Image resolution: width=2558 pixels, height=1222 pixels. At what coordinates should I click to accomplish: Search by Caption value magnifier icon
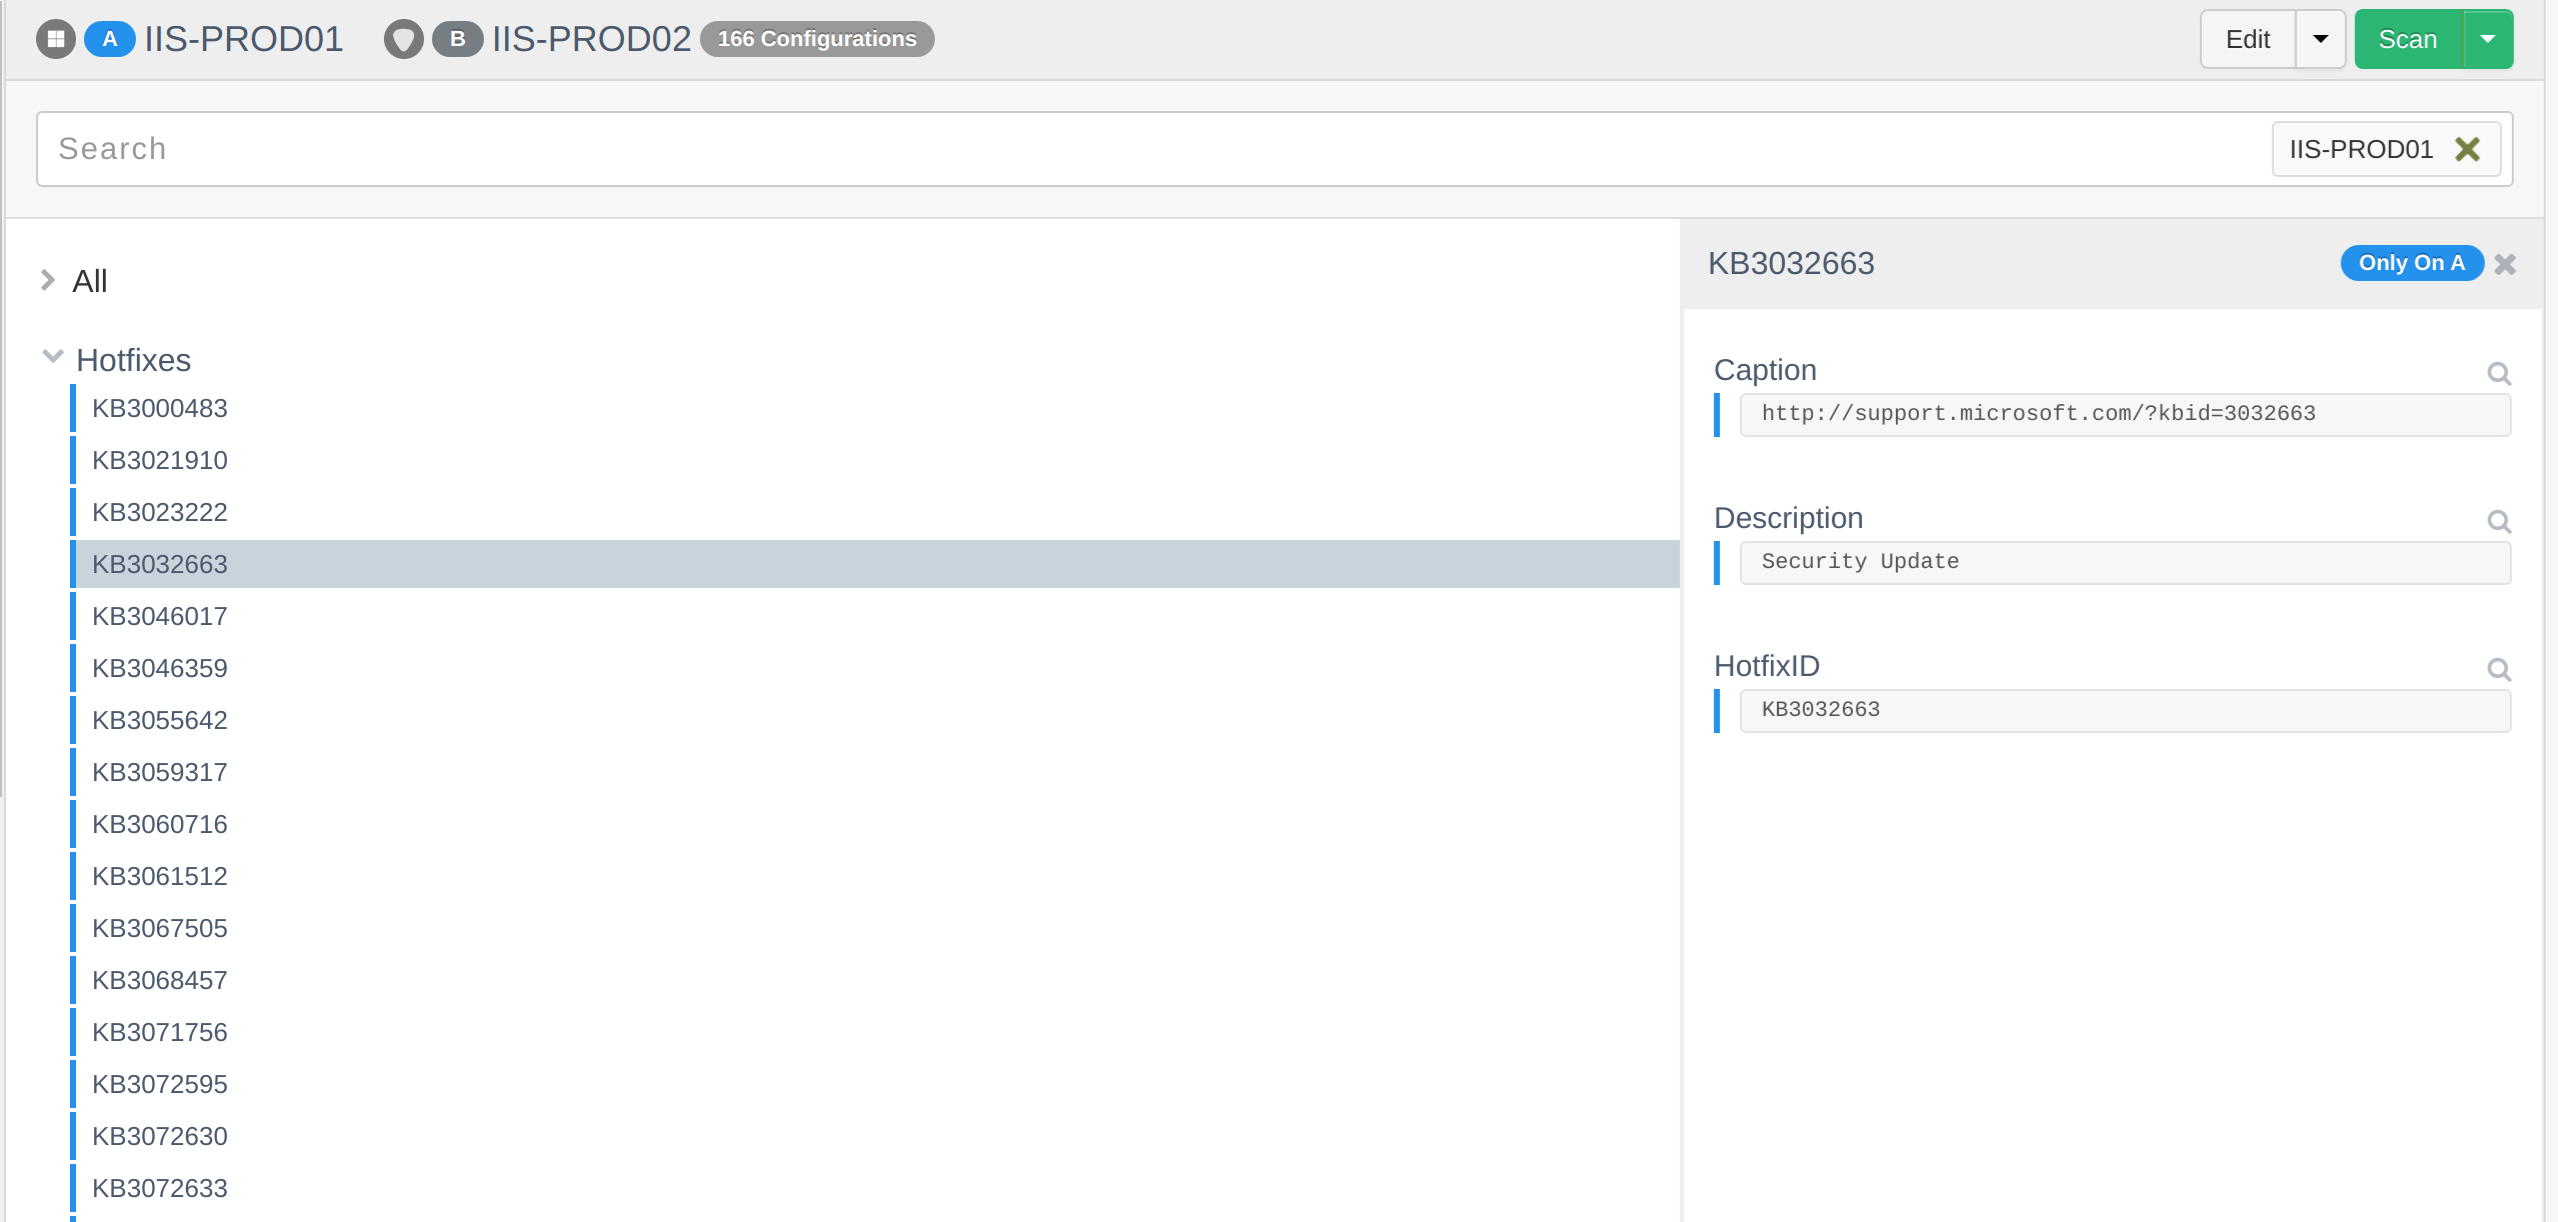[2499, 373]
